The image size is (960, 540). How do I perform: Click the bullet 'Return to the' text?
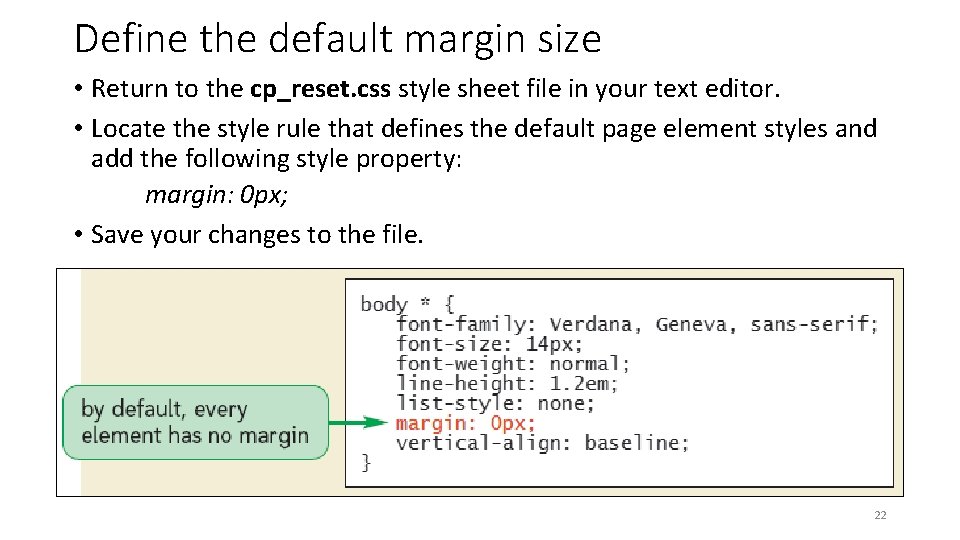click(x=167, y=89)
